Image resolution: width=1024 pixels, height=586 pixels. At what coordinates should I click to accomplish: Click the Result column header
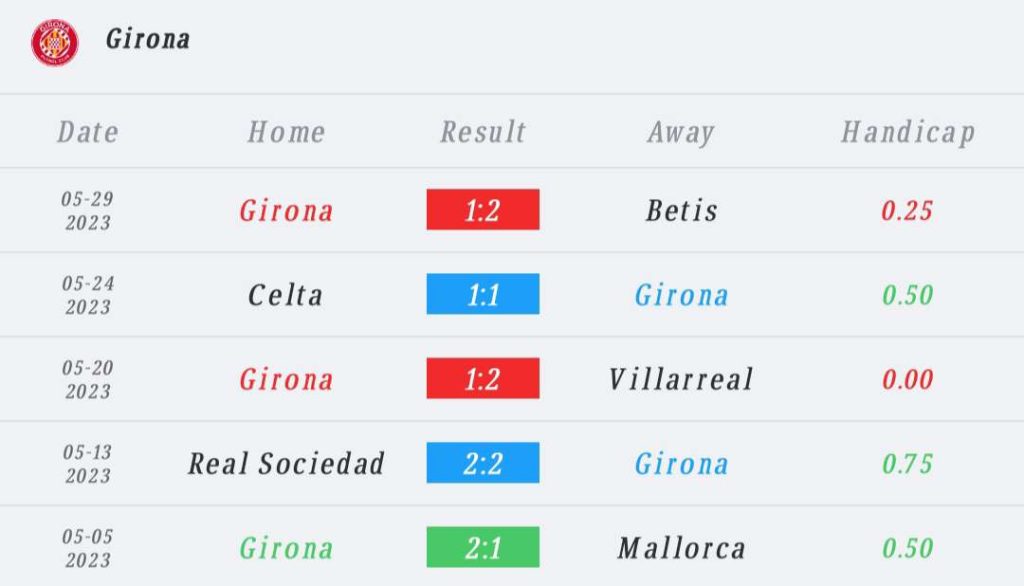(x=483, y=132)
